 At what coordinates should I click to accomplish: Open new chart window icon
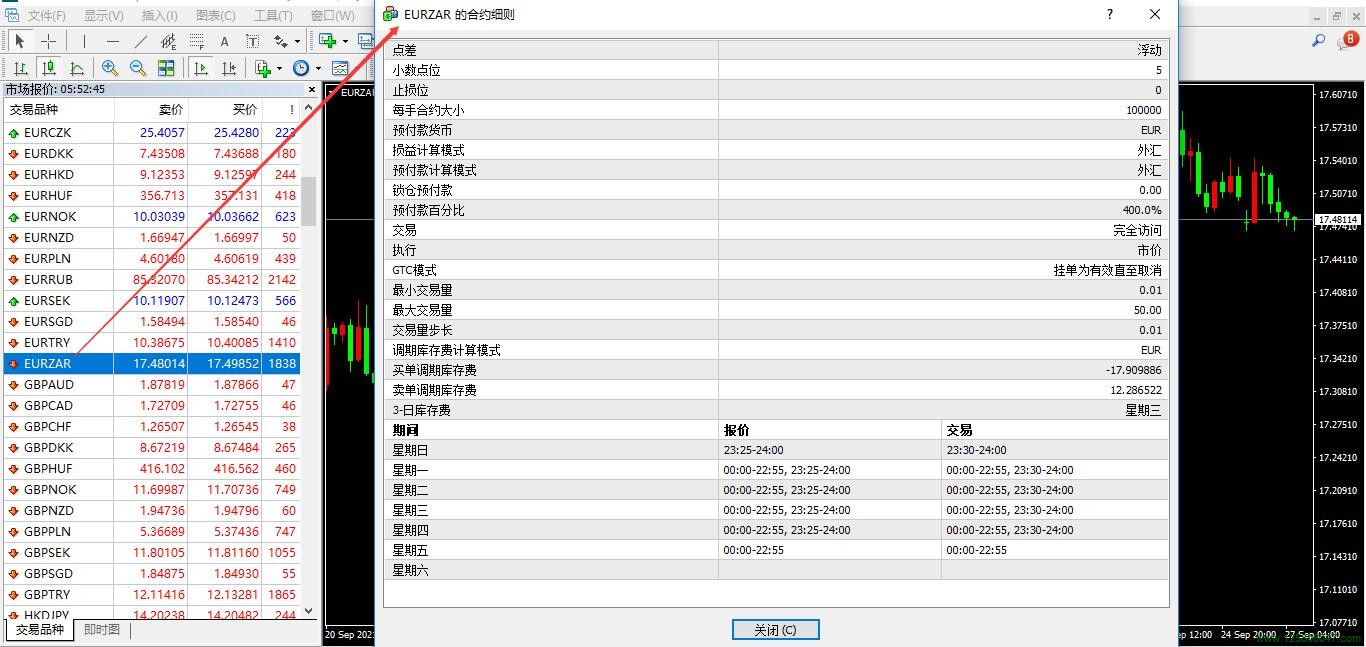tap(327, 41)
